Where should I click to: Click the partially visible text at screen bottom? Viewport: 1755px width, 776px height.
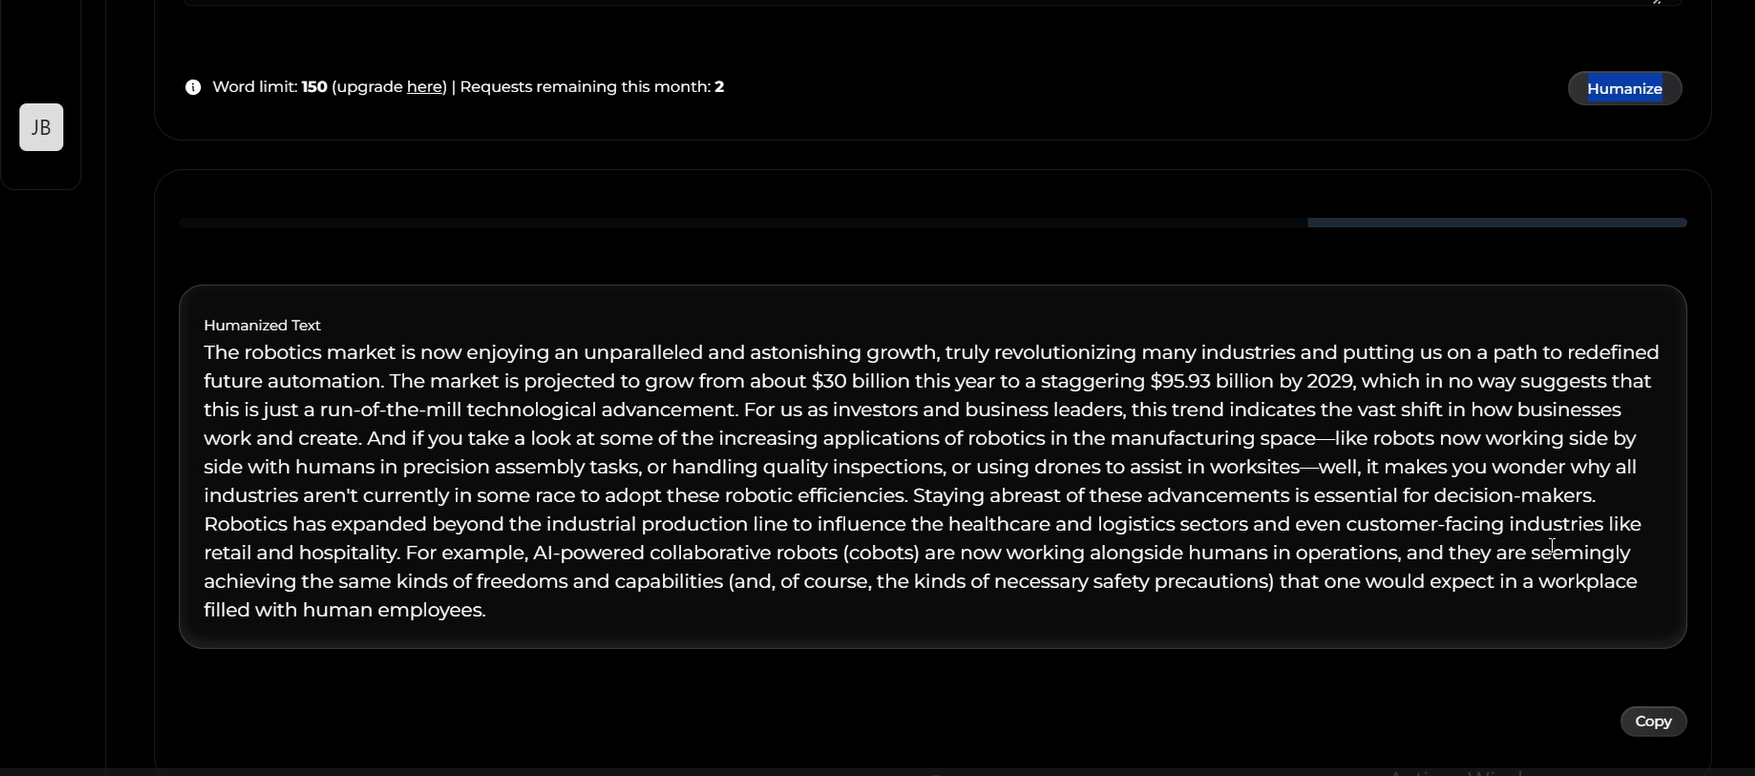click(1450, 770)
